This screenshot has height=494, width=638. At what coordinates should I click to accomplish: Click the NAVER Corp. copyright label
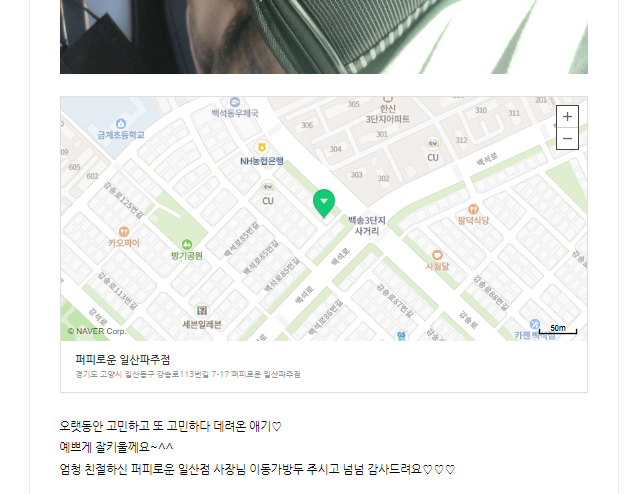pyautogui.click(x=97, y=331)
